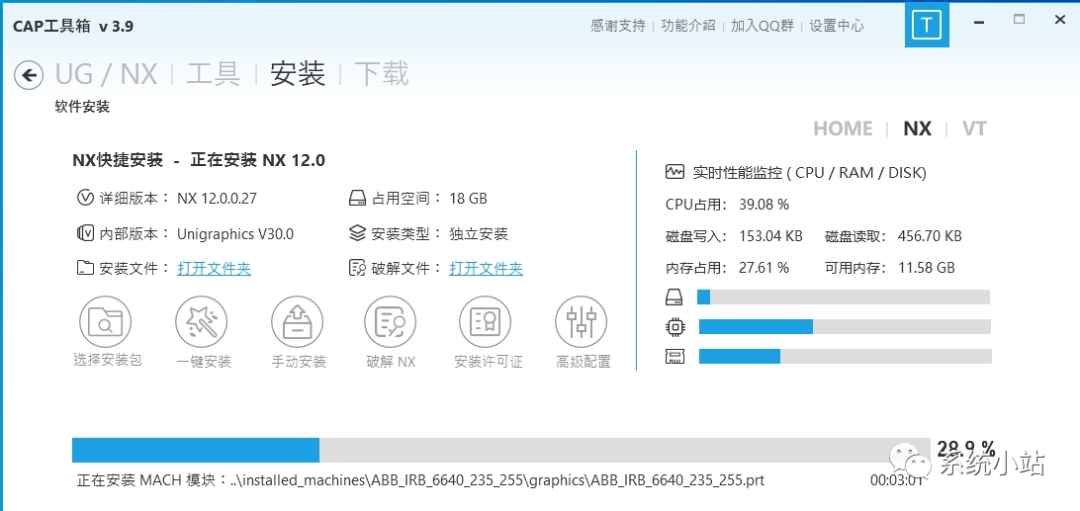Click the CPU chip bar icon

point(675,326)
